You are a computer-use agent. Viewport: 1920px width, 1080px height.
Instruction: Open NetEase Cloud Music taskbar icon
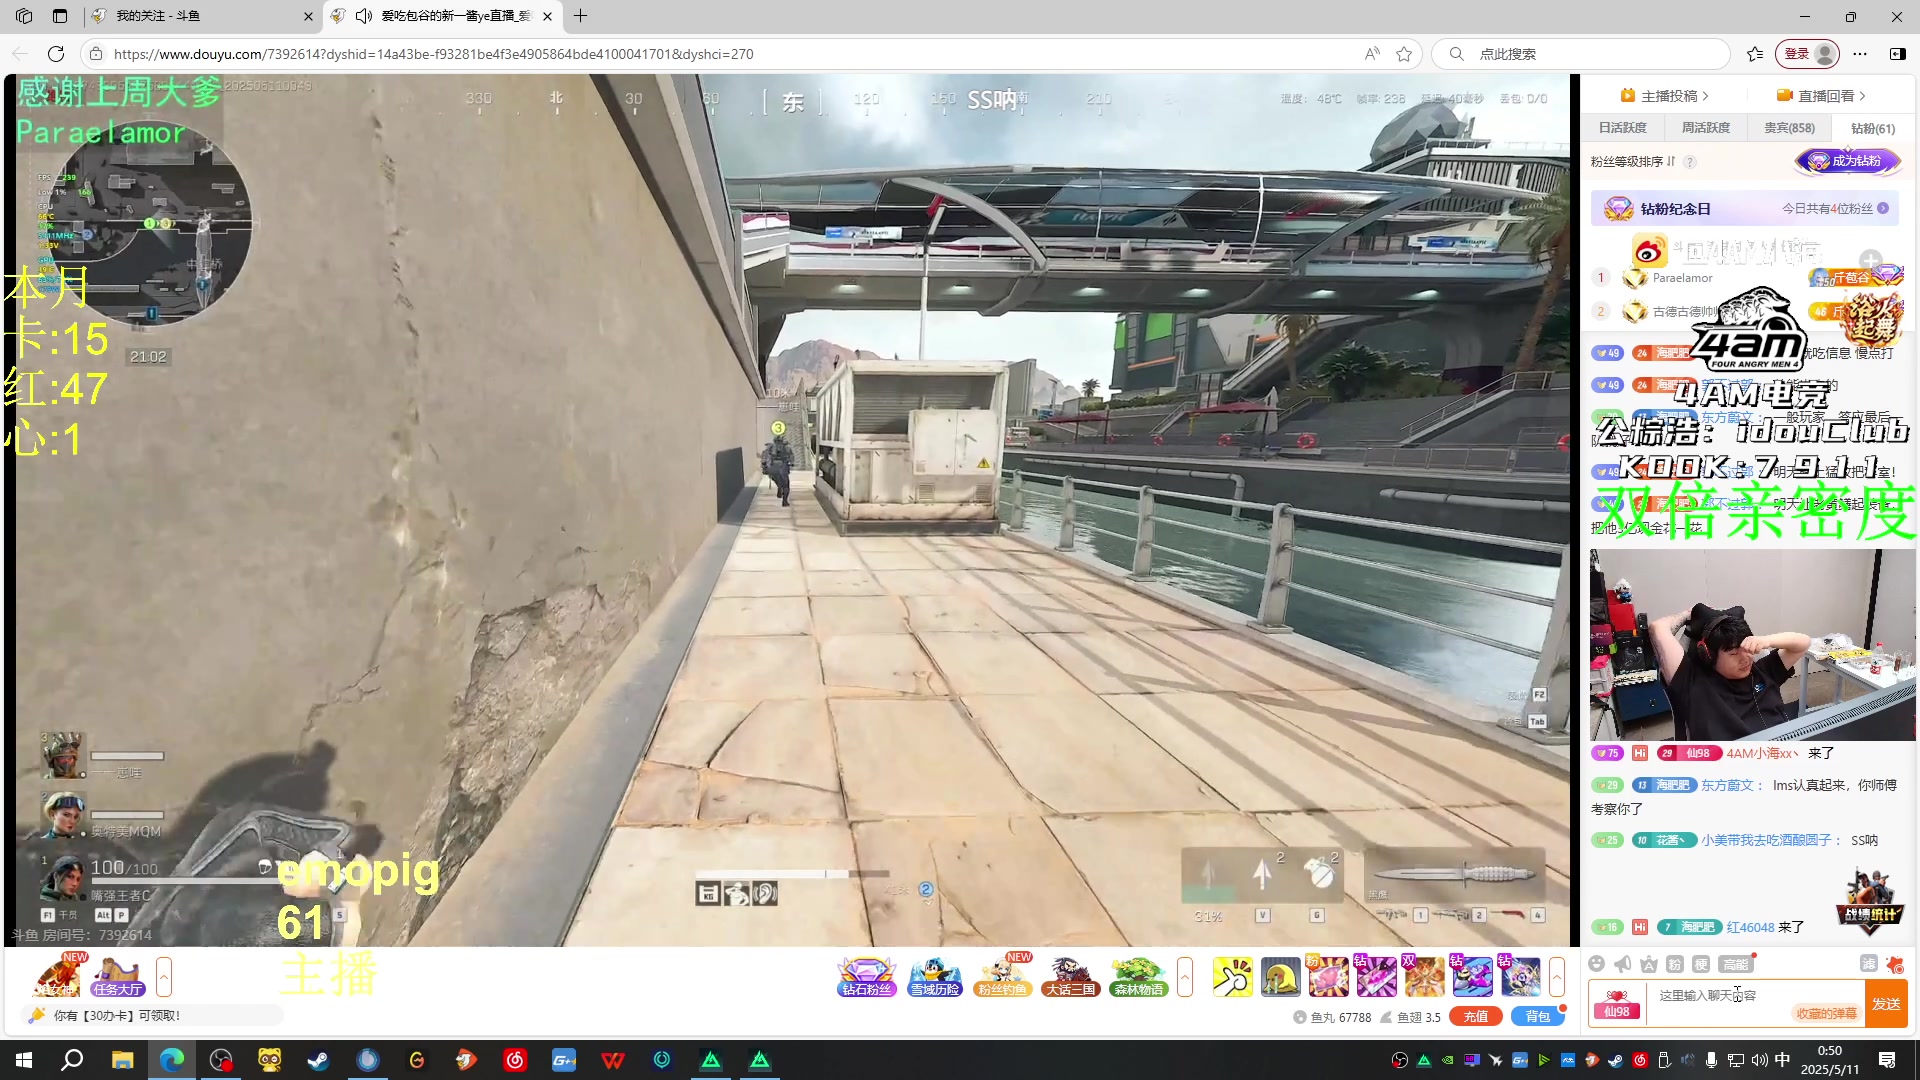tap(515, 1060)
